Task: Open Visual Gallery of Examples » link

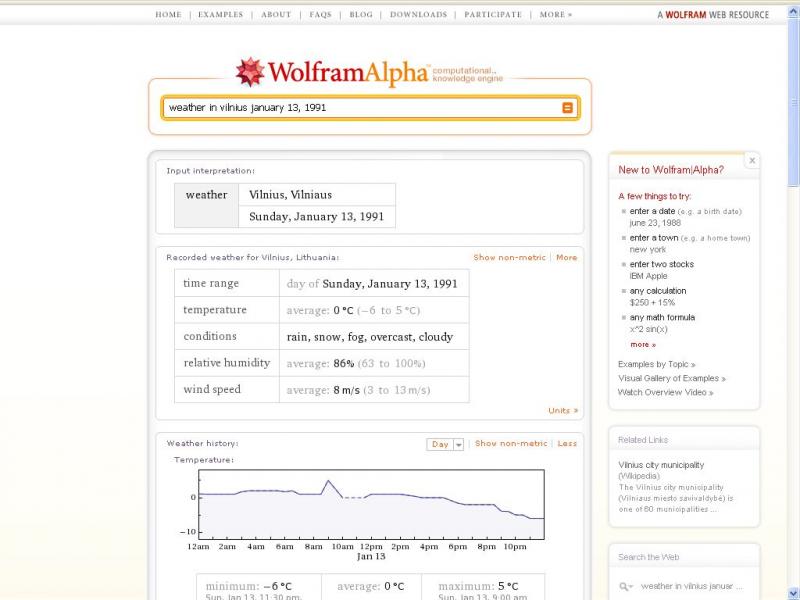Action: coord(671,379)
